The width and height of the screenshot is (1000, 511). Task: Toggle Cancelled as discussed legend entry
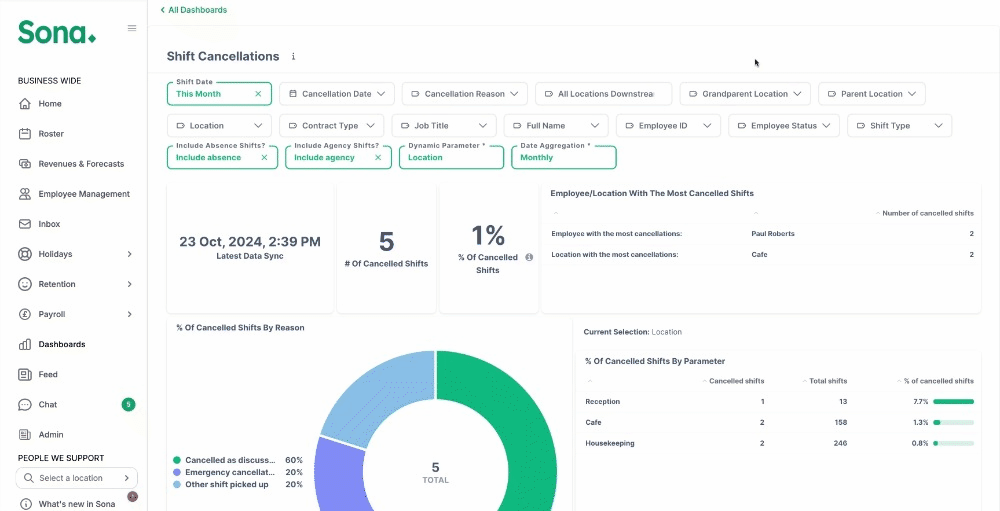click(224, 460)
